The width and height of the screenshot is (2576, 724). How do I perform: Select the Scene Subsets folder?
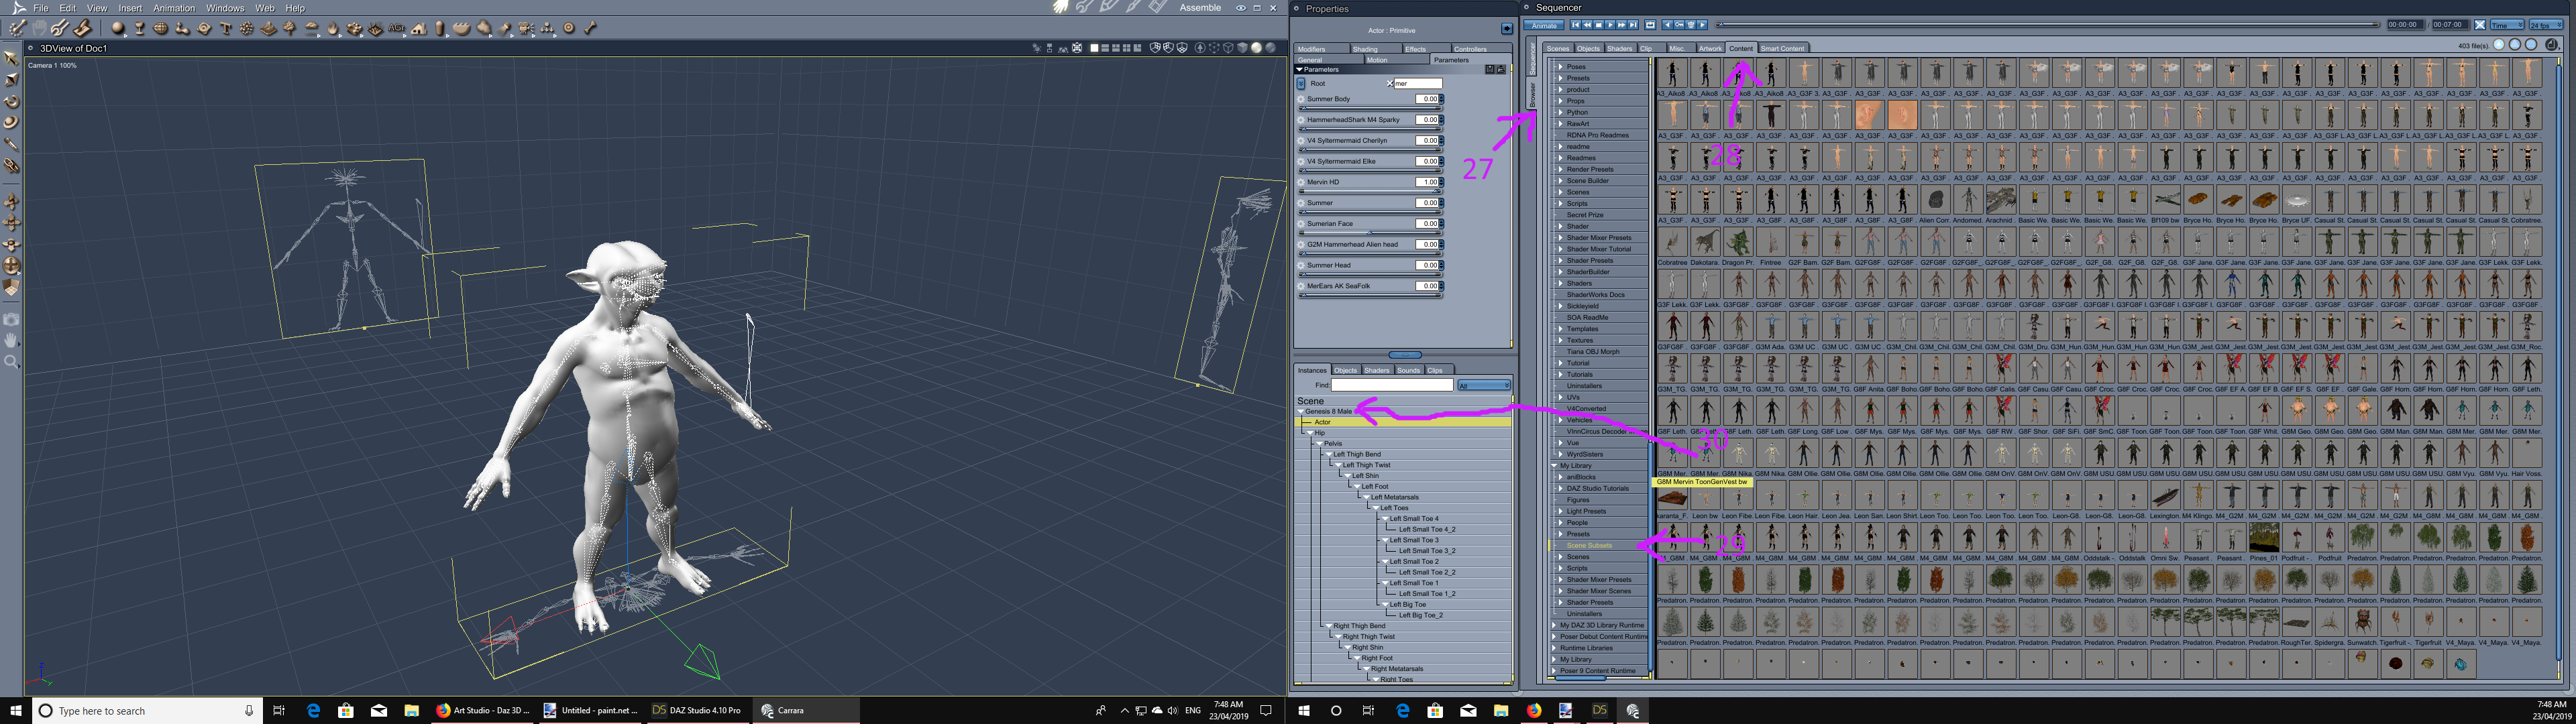[1589, 545]
